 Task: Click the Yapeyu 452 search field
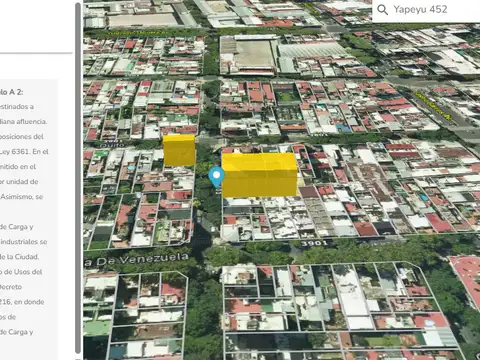[x=426, y=10]
